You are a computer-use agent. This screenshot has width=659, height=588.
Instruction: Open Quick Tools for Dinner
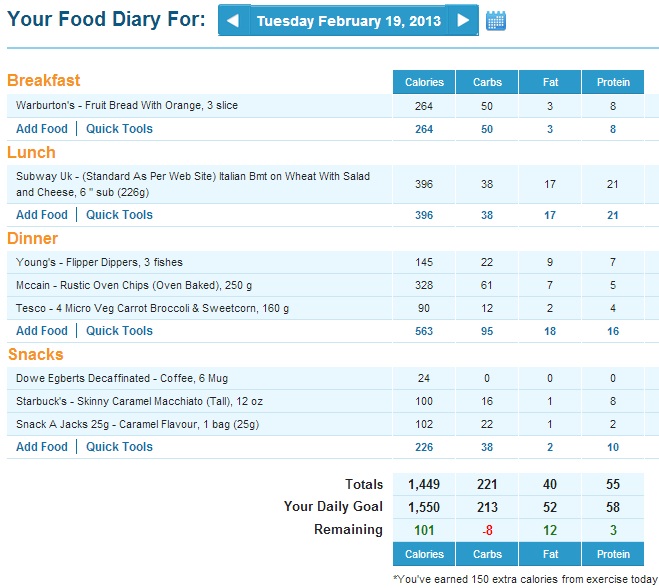(x=119, y=331)
